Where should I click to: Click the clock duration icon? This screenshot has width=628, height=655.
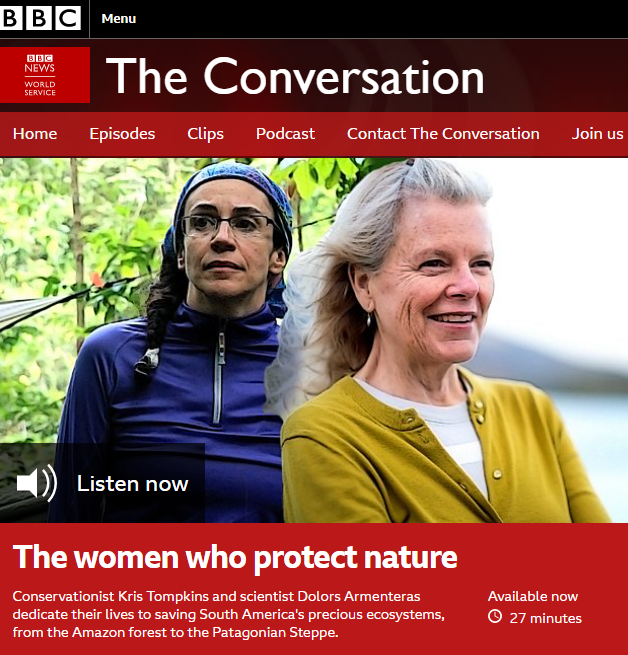[495, 617]
